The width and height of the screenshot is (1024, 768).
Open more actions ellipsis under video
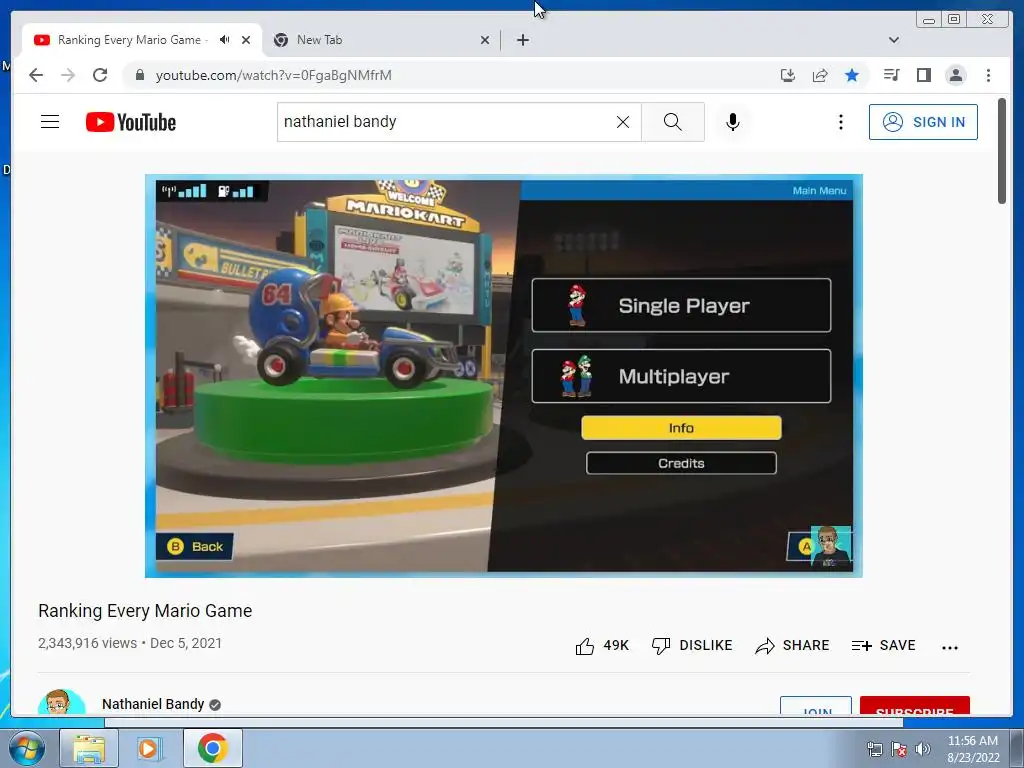[x=950, y=648]
